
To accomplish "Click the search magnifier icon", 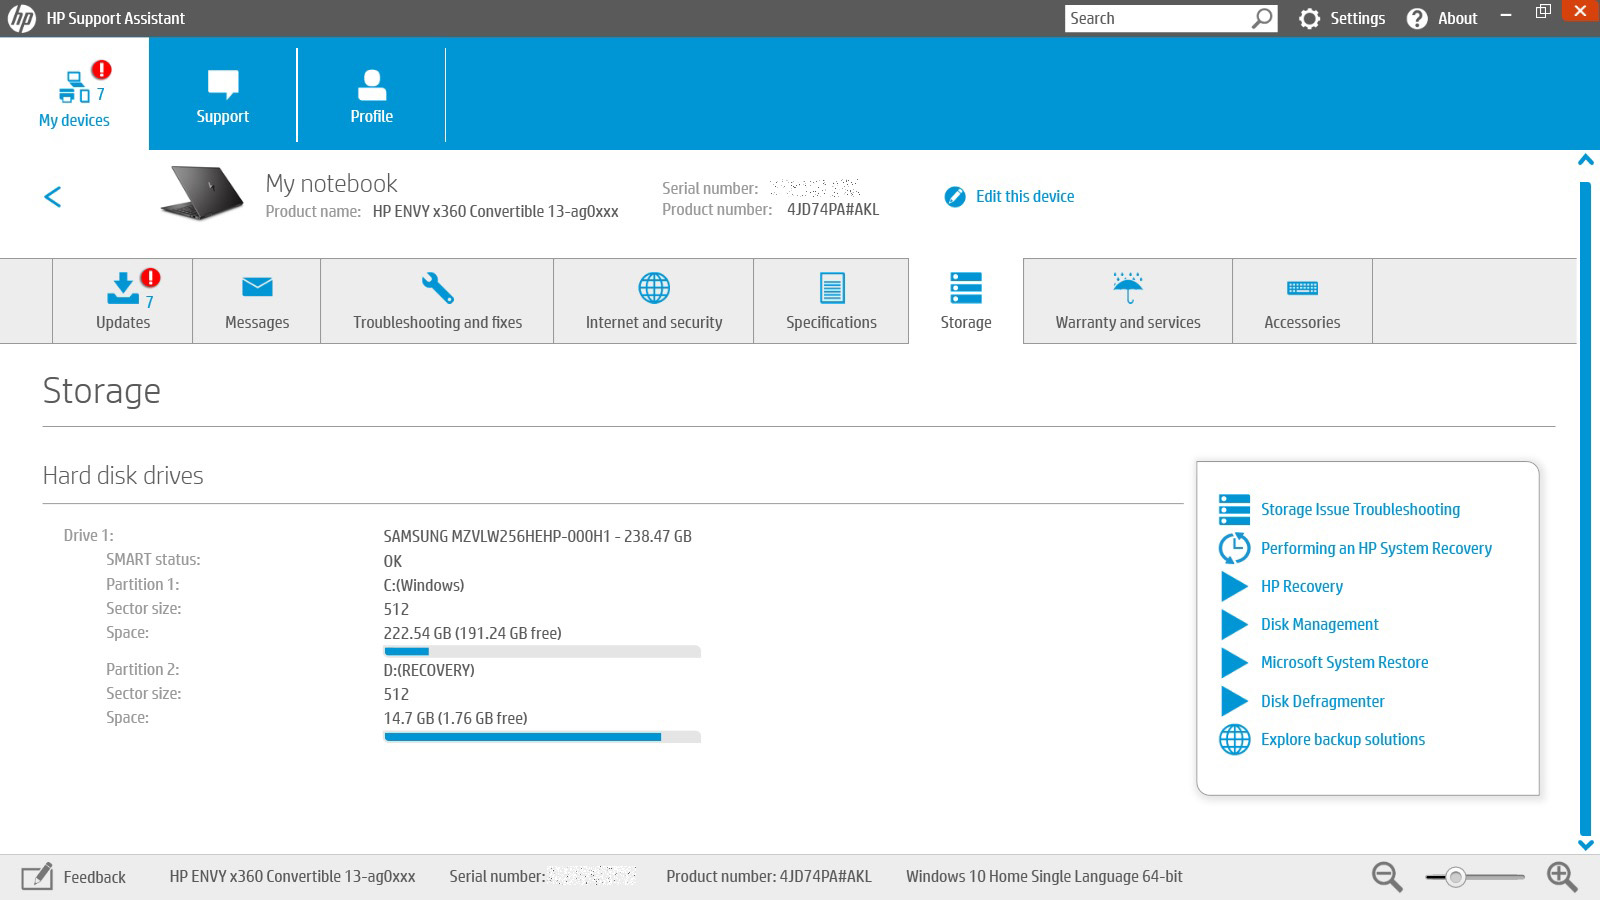I will tap(1263, 18).
